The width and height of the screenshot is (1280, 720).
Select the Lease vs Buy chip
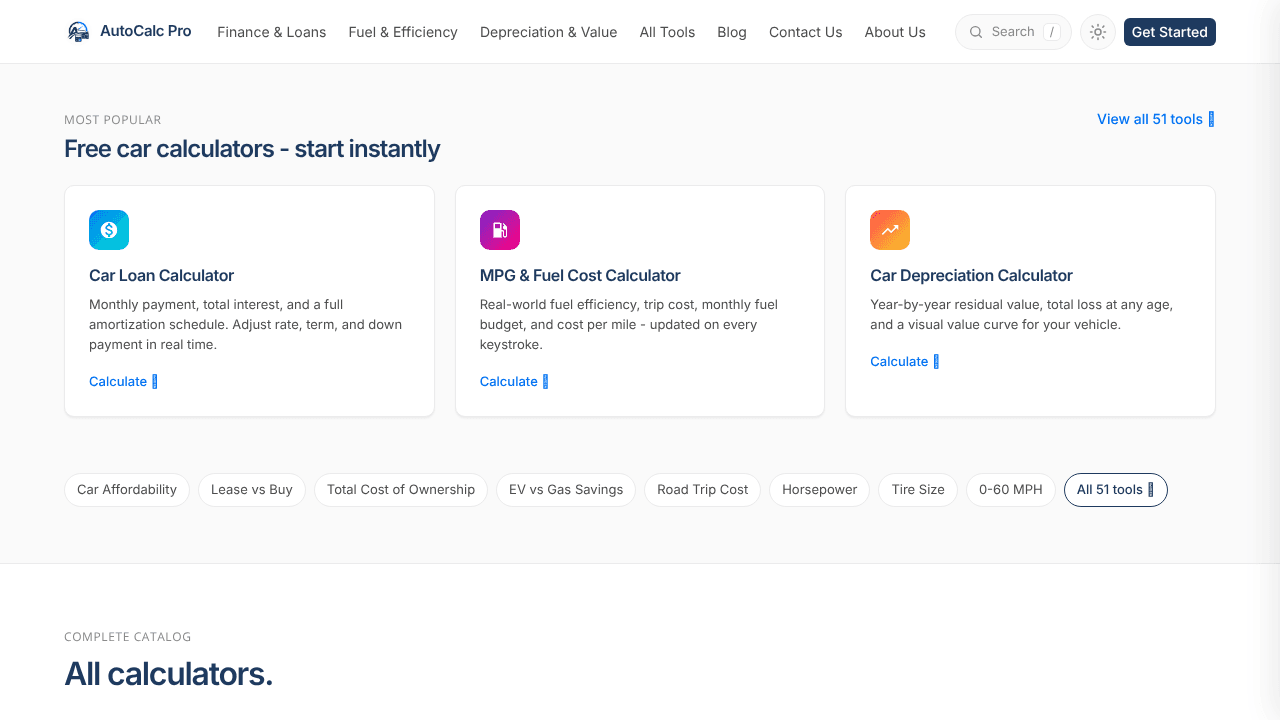252,490
